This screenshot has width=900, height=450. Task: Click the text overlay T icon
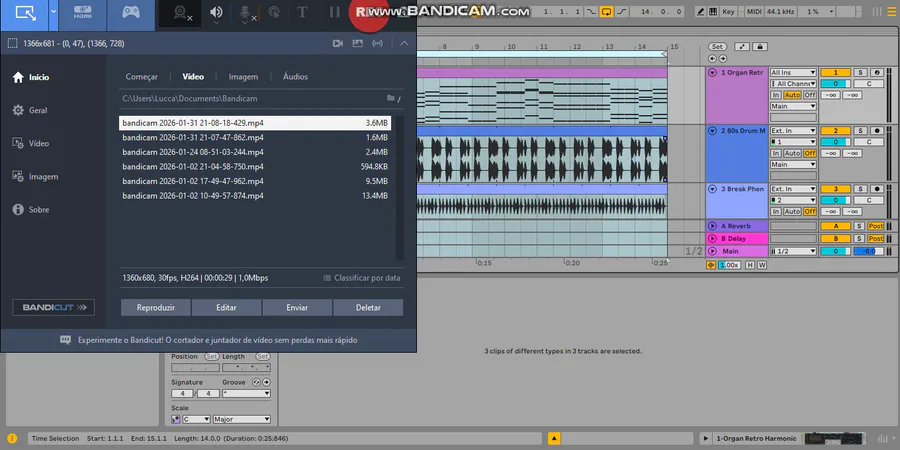(302, 13)
